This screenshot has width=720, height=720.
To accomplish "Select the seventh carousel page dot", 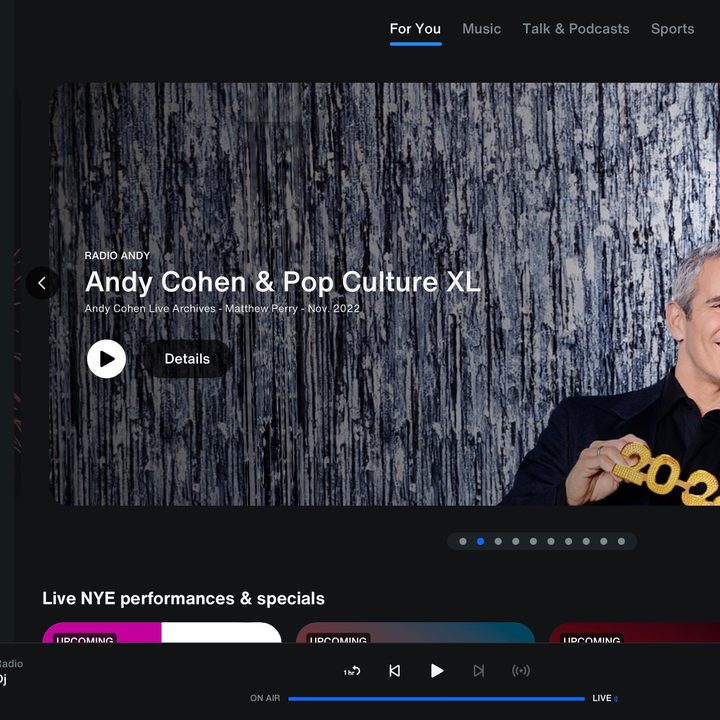I will point(568,541).
